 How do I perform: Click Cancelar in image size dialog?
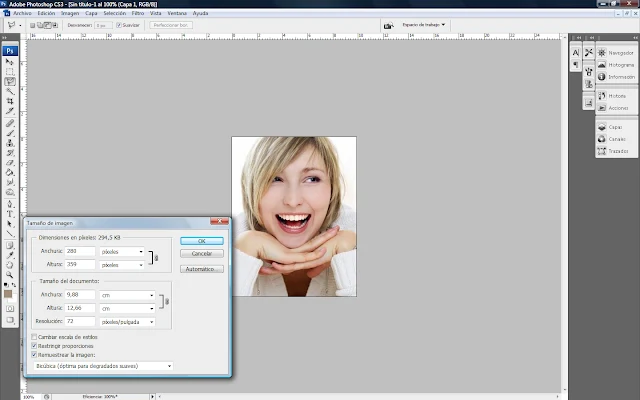pyautogui.click(x=202, y=254)
